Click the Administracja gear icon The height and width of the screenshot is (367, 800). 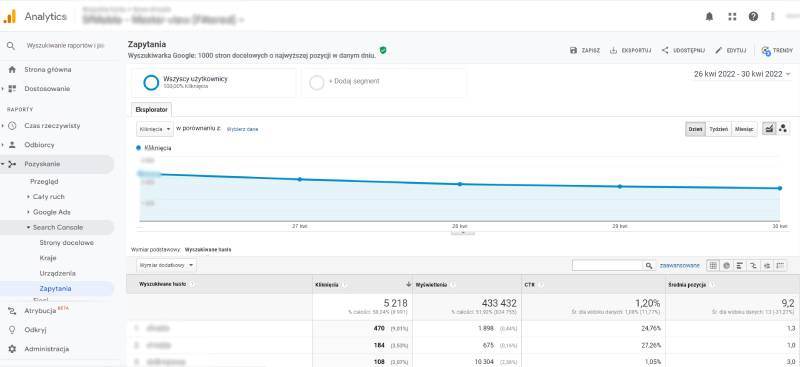(x=12, y=349)
